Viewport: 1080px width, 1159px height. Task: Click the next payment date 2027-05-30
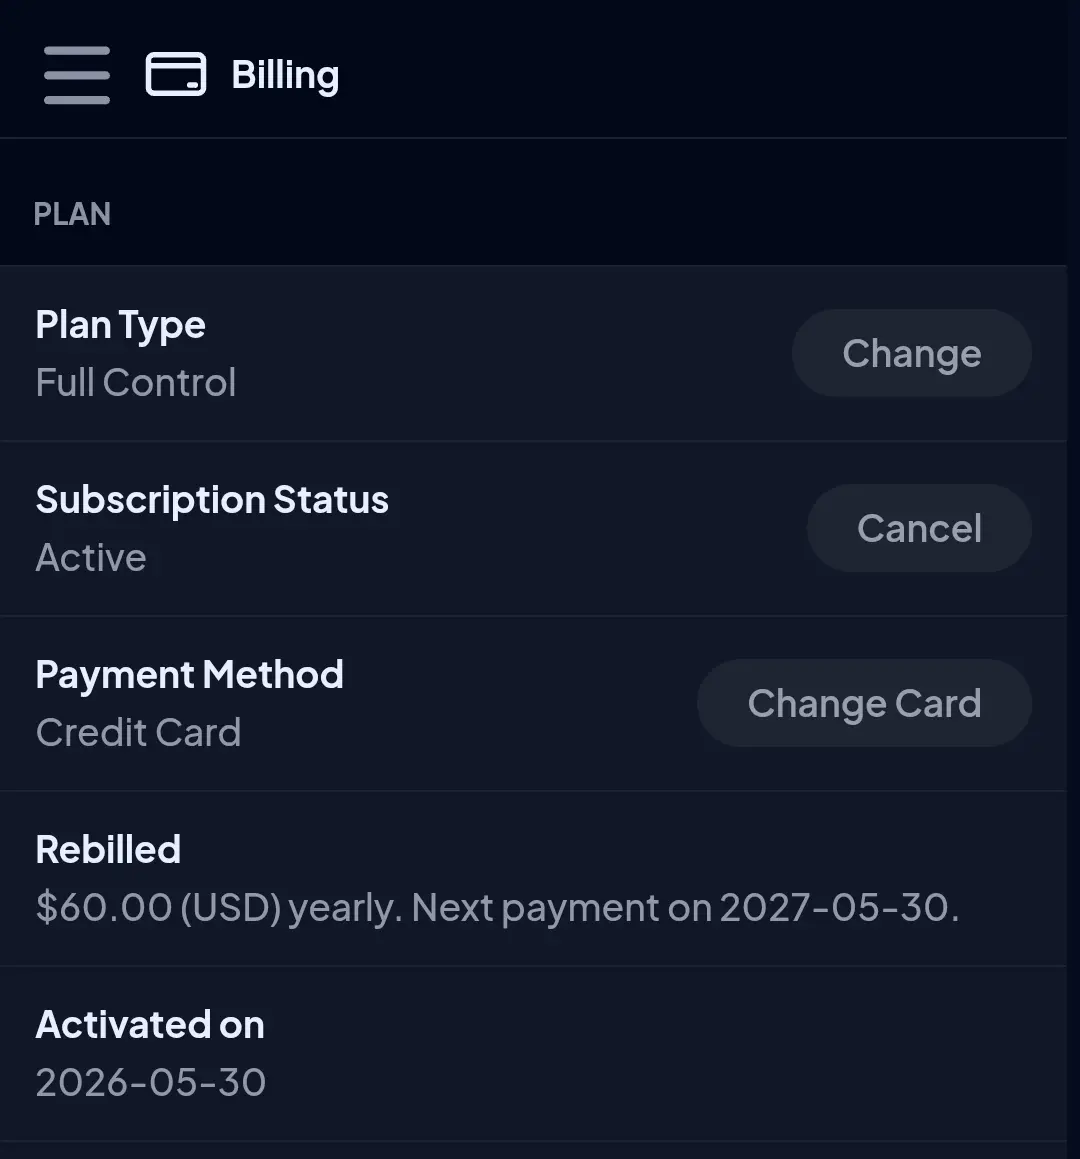coord(835,908)
